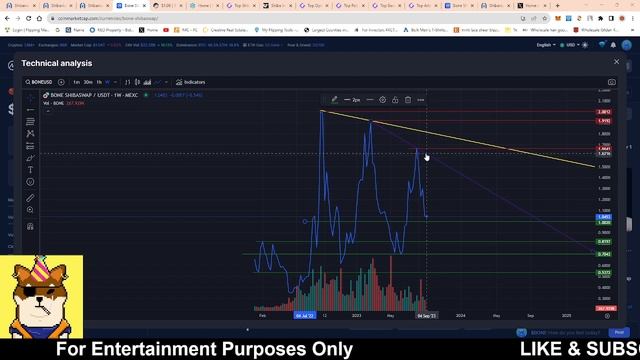Take a chart snapshot with camera icon
Screen dimensions: 640x360
611,82
